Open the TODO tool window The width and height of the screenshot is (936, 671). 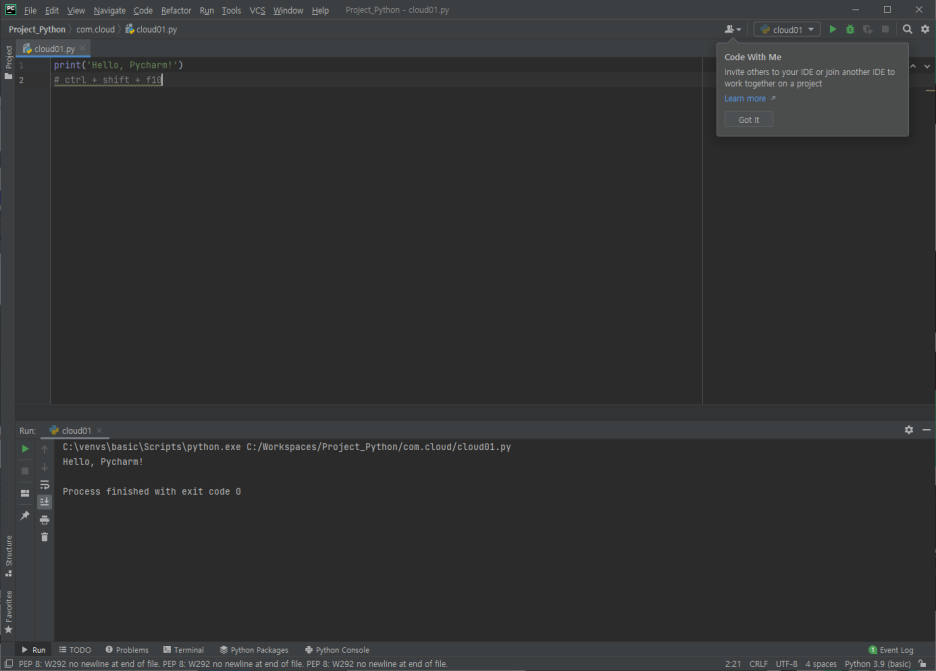75,650
